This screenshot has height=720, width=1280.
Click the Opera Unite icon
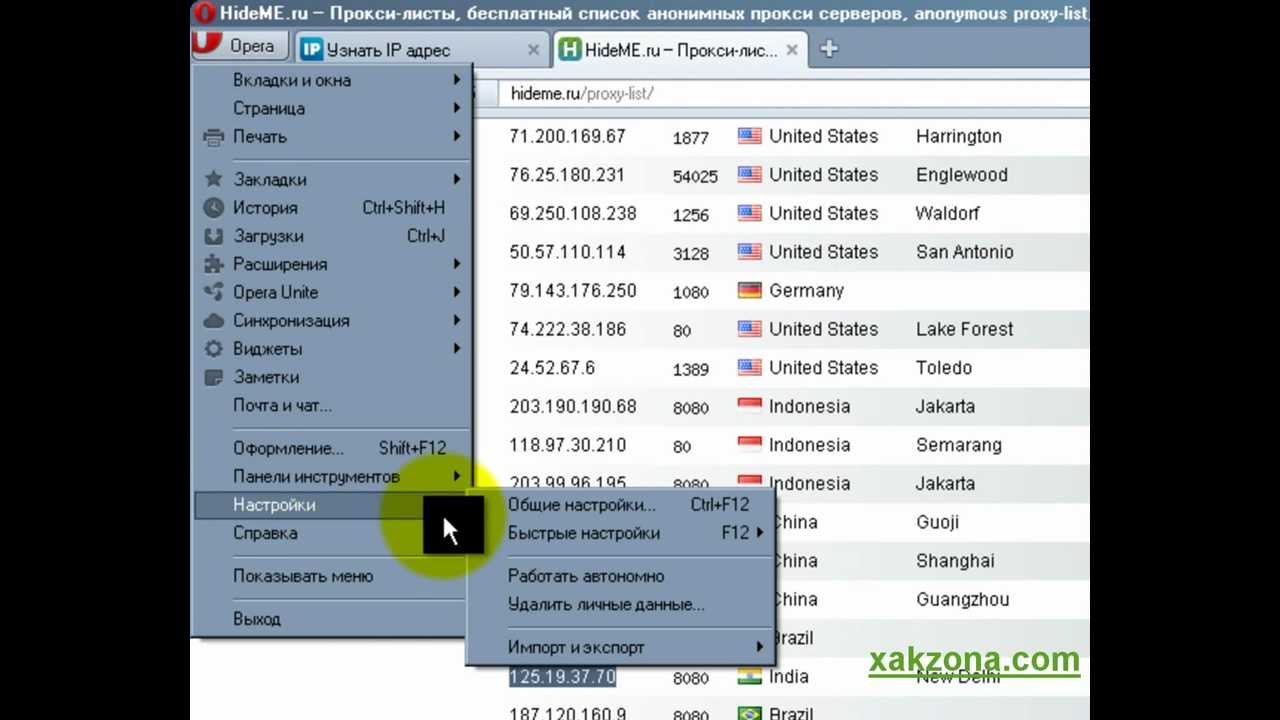pyautogui.click(x=213, y=292)
